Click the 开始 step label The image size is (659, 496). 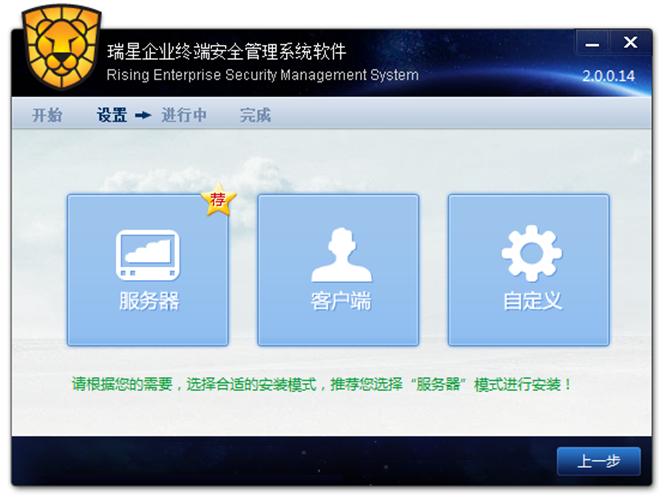pos(47,115)
